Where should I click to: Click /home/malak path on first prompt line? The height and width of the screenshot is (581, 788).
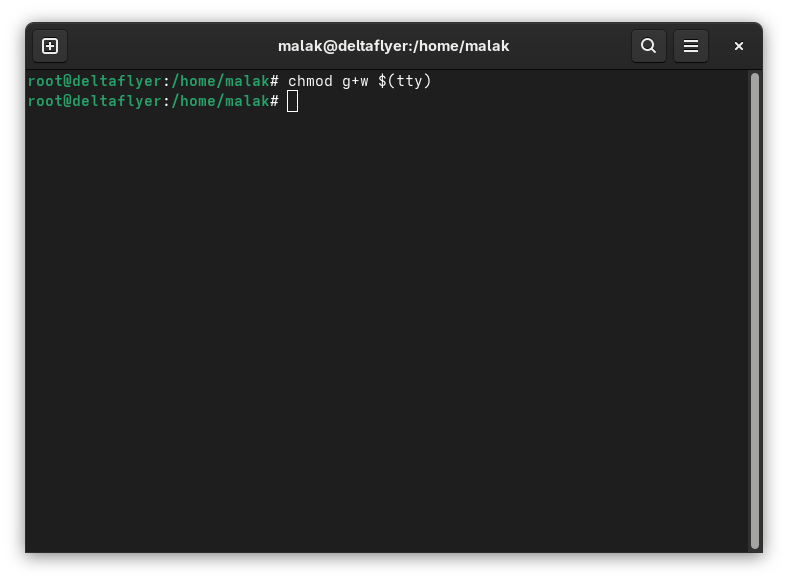click(x=220, y=81)
